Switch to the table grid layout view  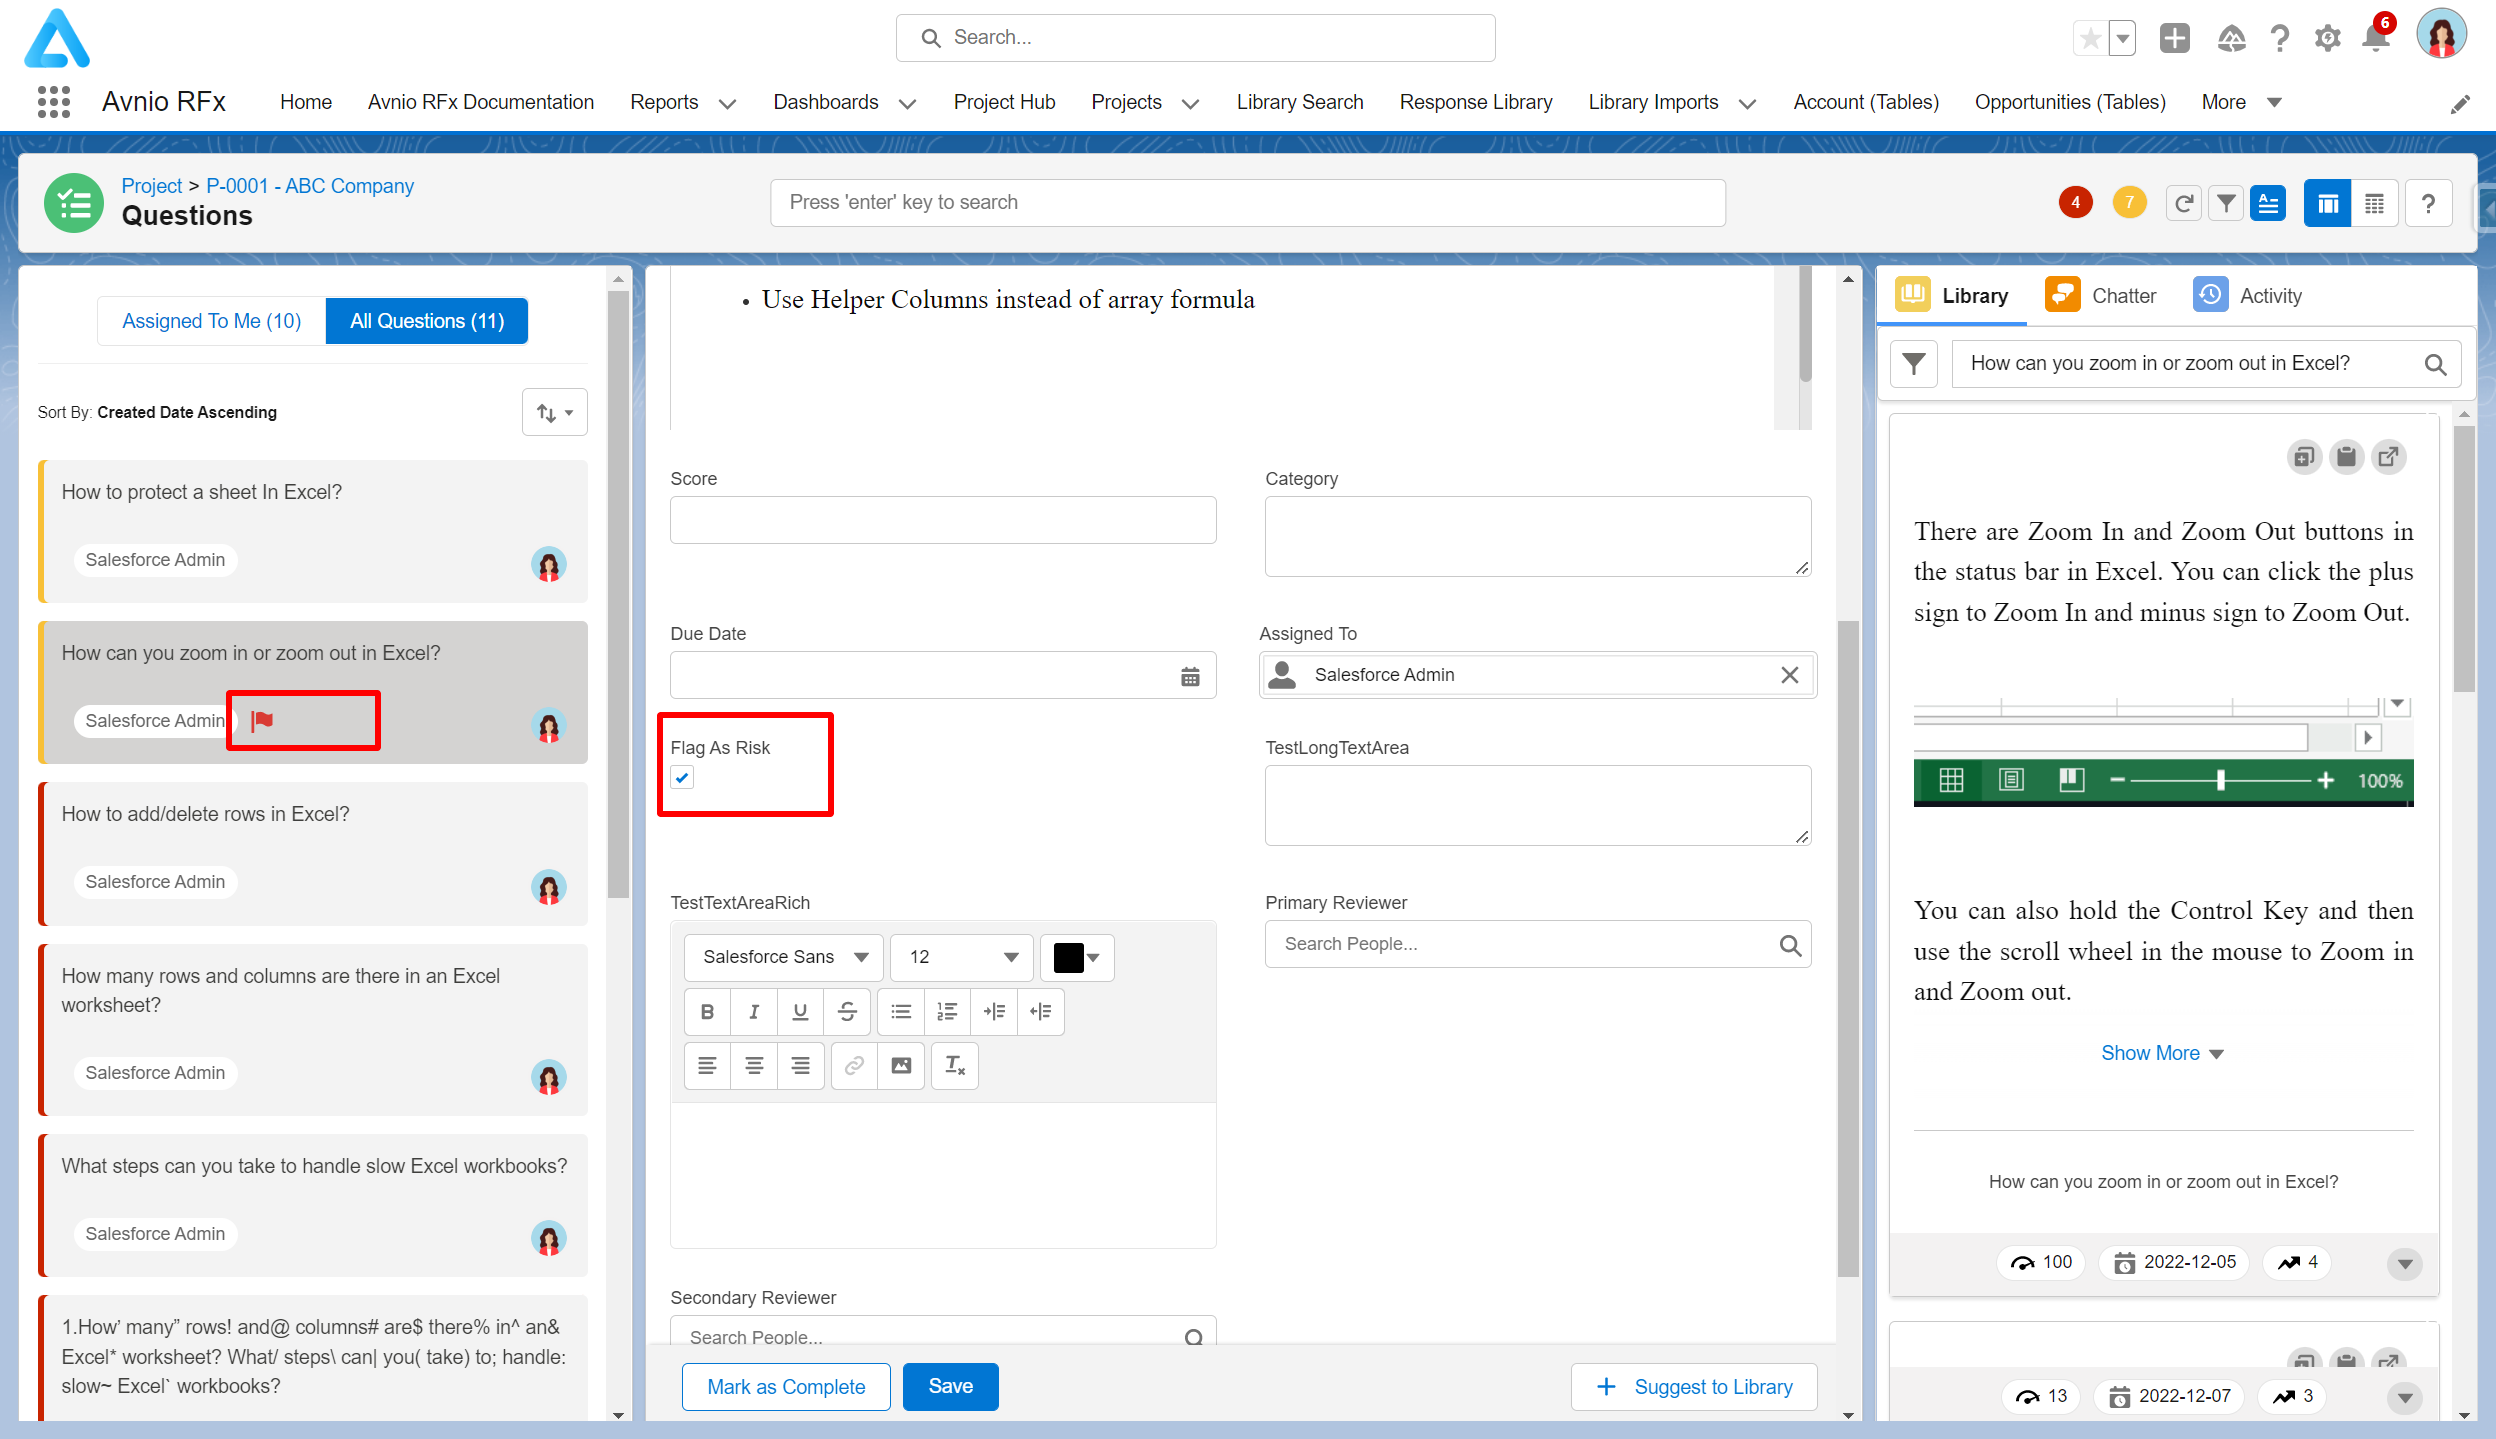tap(2374, 204)
